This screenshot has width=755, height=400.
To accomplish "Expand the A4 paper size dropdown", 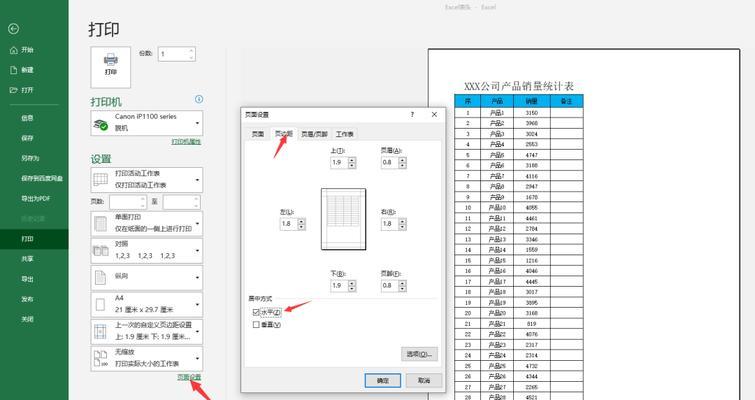I will pos(146,304).
